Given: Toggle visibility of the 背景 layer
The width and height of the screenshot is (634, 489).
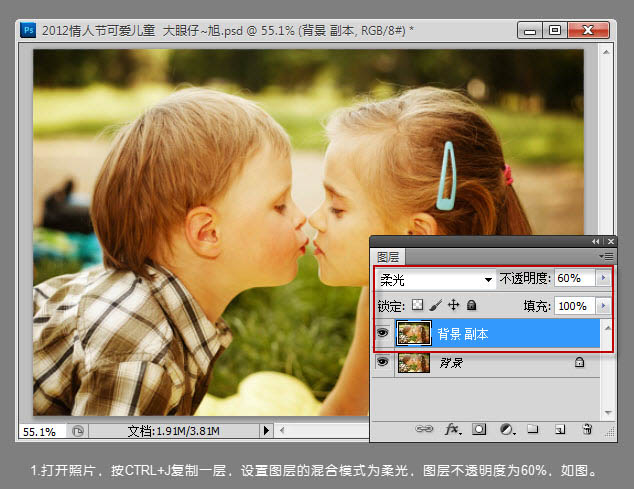Looking at the screenshot, I should [382, 363].
